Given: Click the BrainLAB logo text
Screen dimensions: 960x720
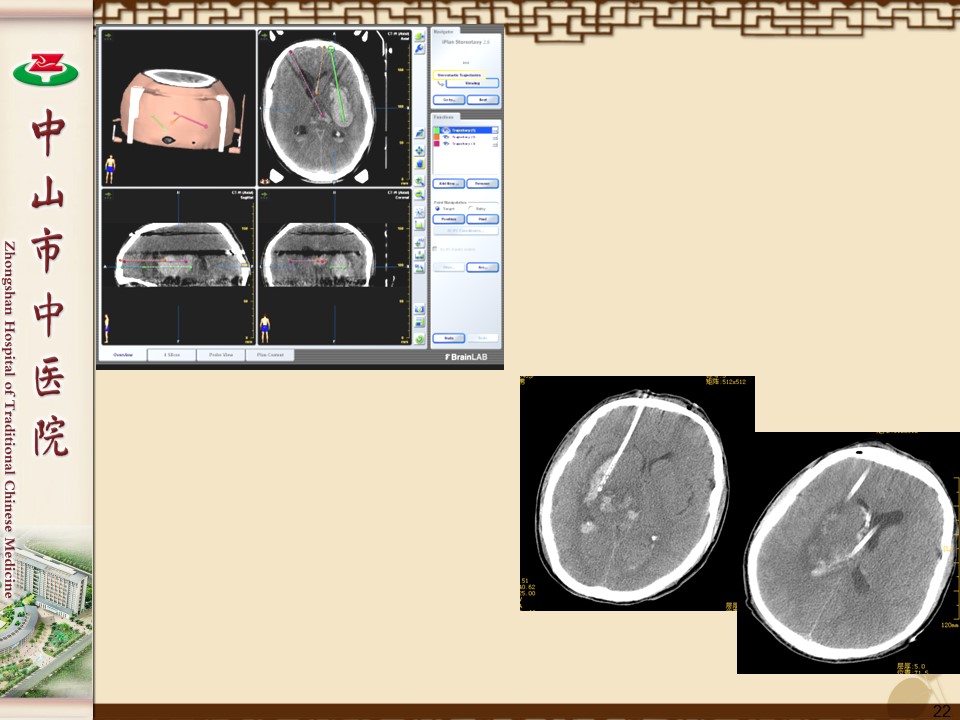Looking at the screenshot, I should tap(467, 357).
